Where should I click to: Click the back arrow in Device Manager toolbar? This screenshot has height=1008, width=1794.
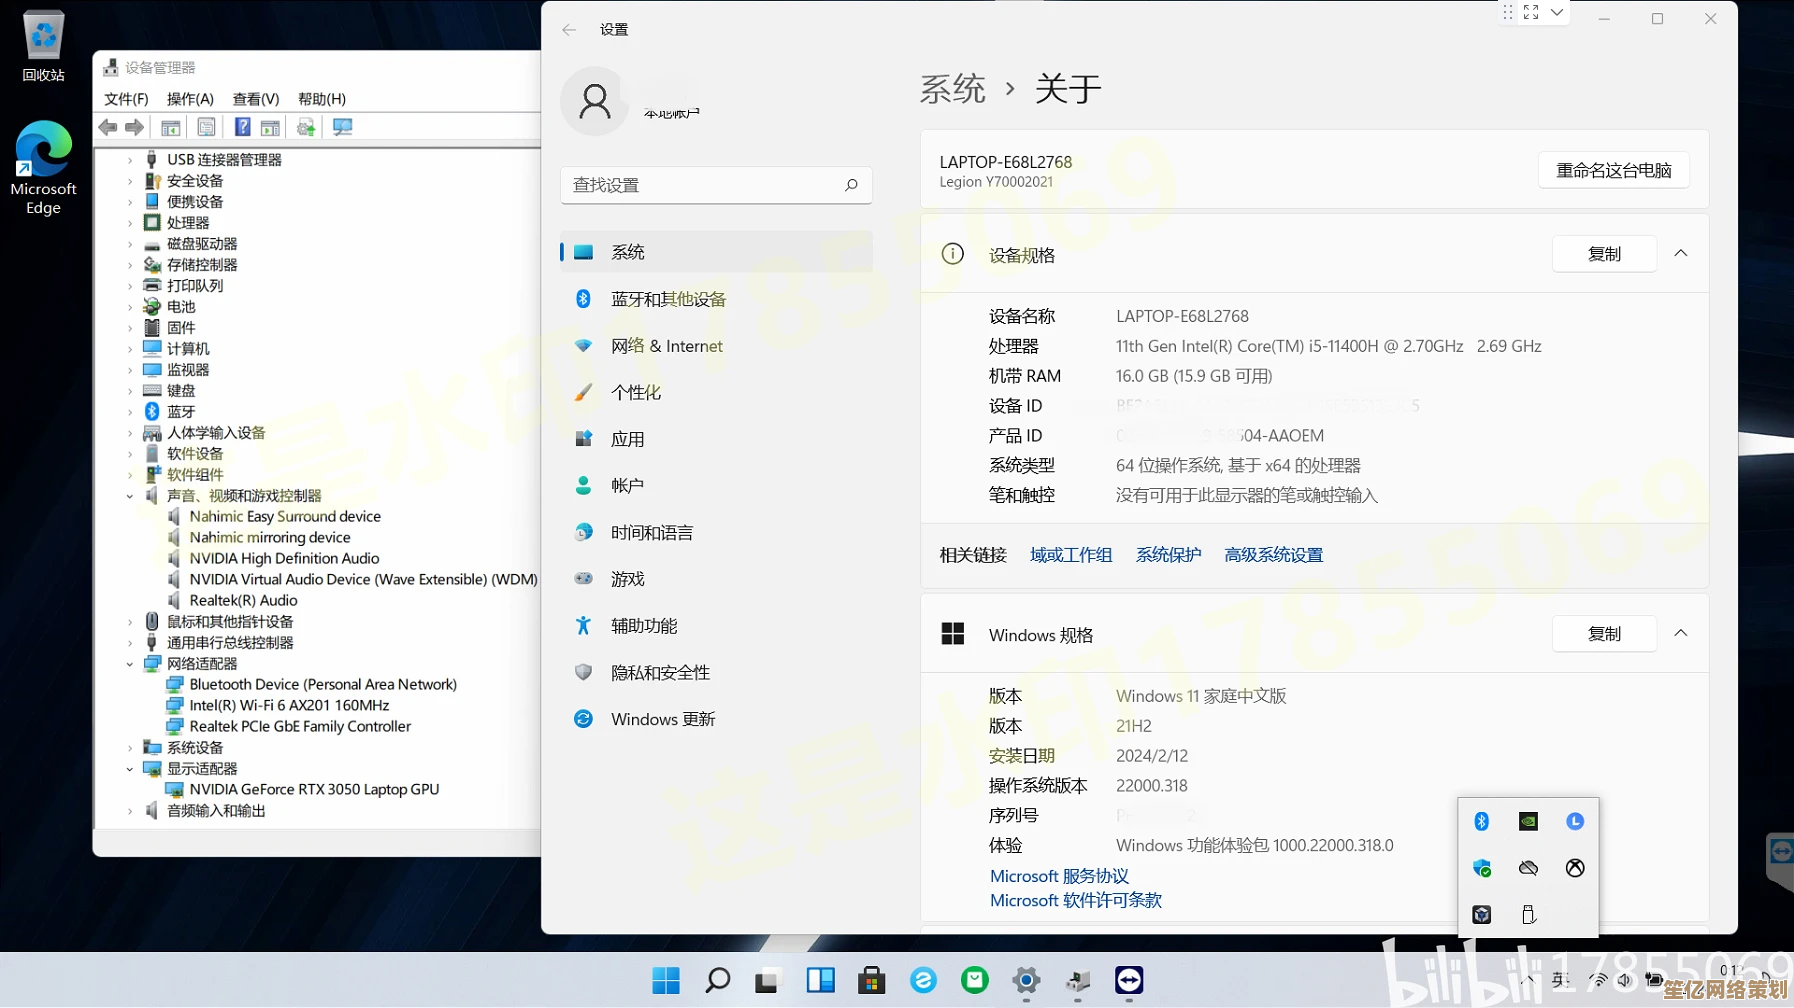pyautogui.click(x=108, y=127)
